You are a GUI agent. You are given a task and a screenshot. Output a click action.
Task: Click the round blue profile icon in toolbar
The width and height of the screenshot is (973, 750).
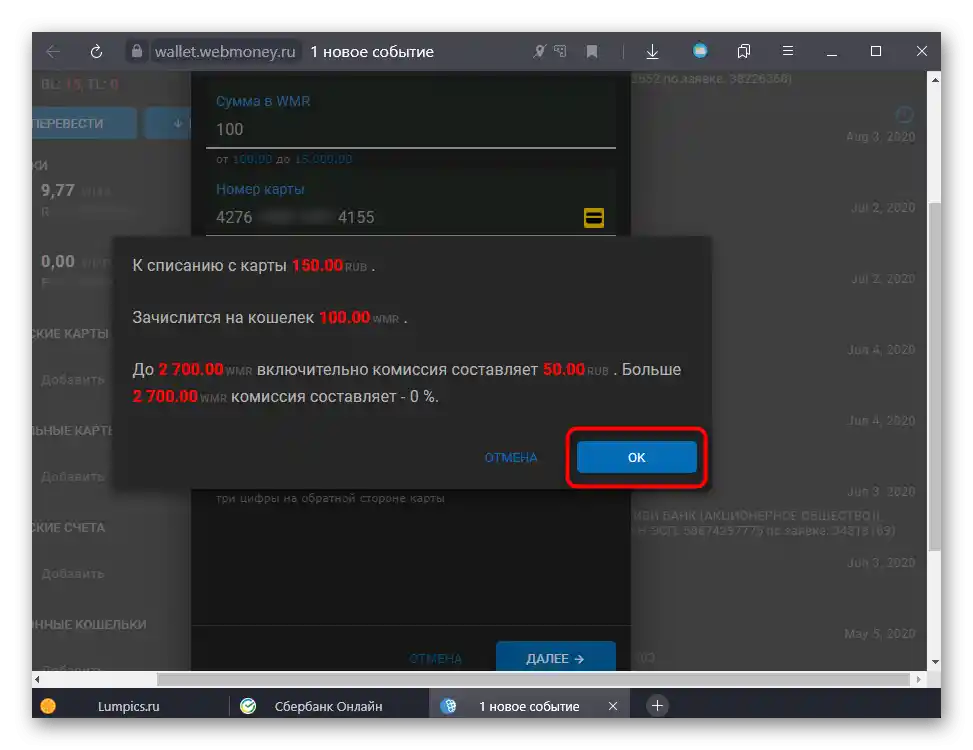(700, 51)
